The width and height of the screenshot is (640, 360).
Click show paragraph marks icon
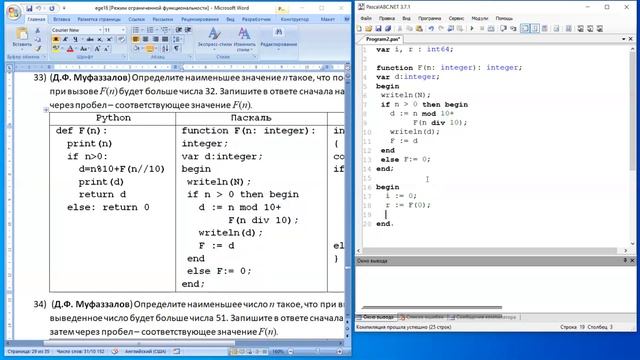pos(176,49)
